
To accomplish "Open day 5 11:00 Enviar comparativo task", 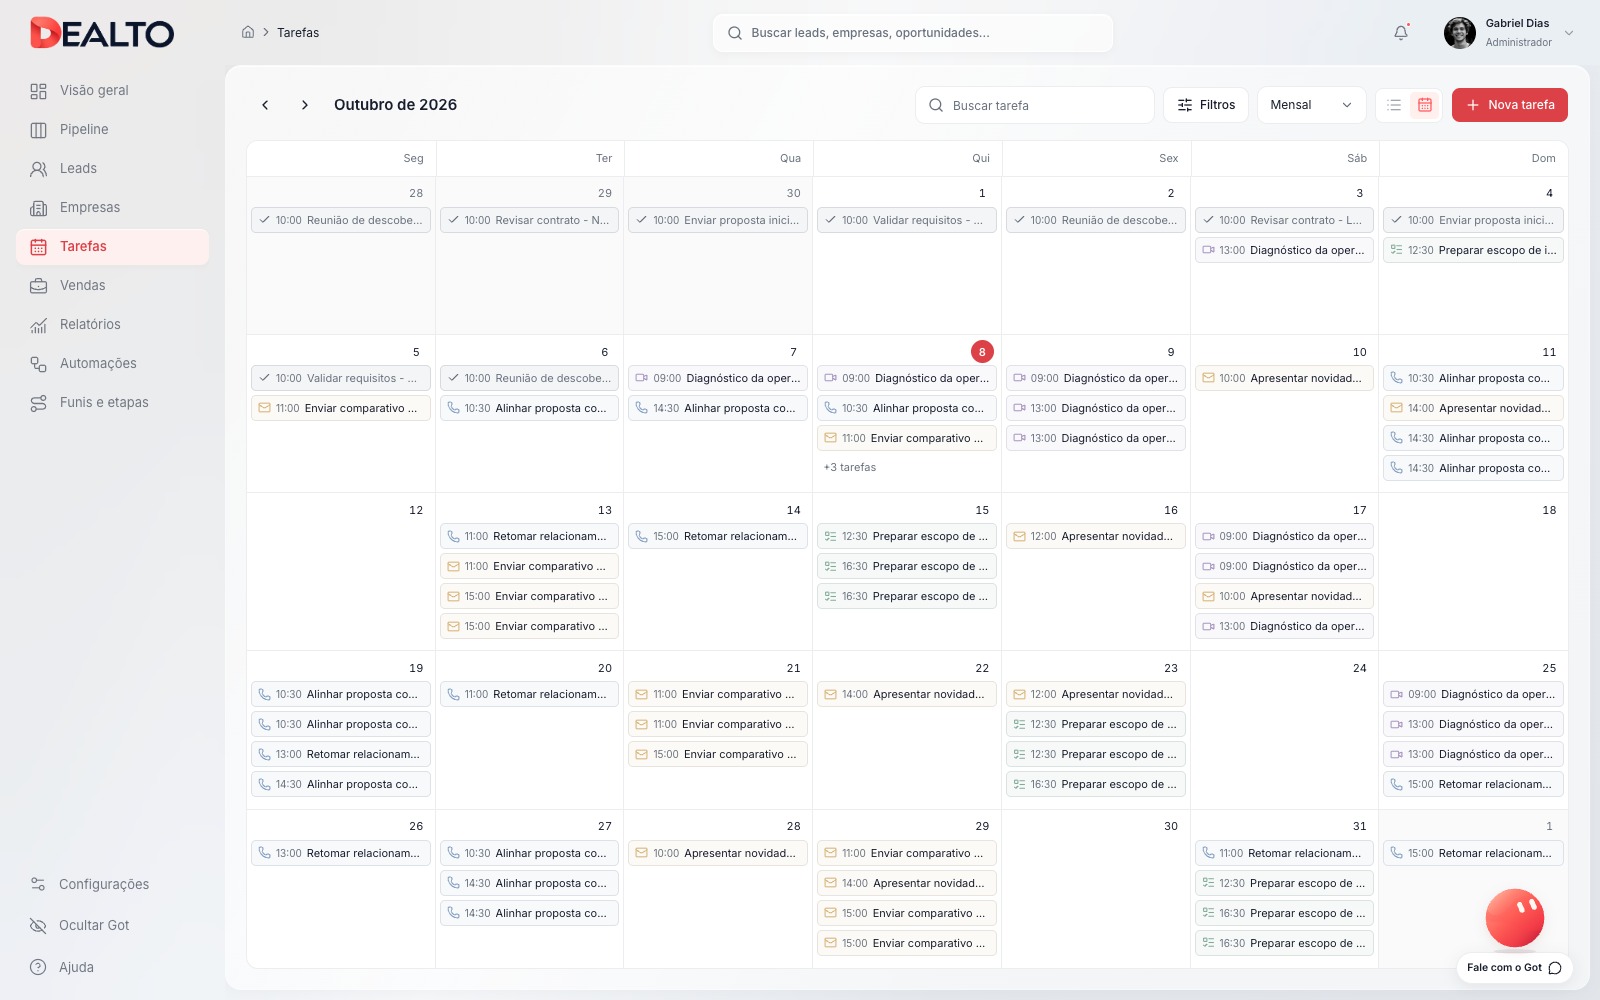I will 341,408.
